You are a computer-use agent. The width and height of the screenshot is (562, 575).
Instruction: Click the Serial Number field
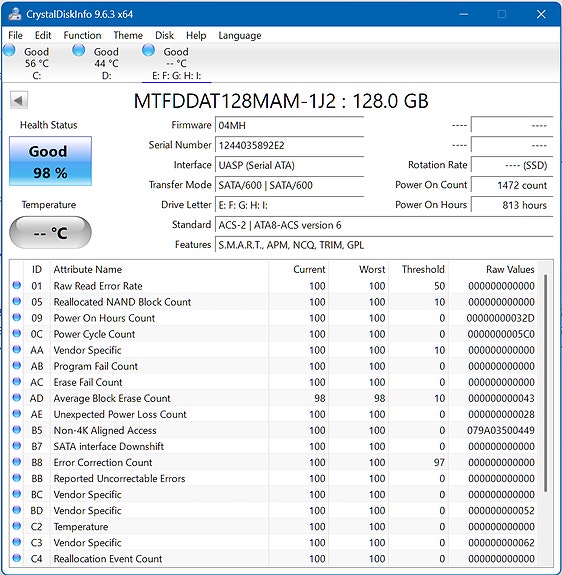click(290, 146)
